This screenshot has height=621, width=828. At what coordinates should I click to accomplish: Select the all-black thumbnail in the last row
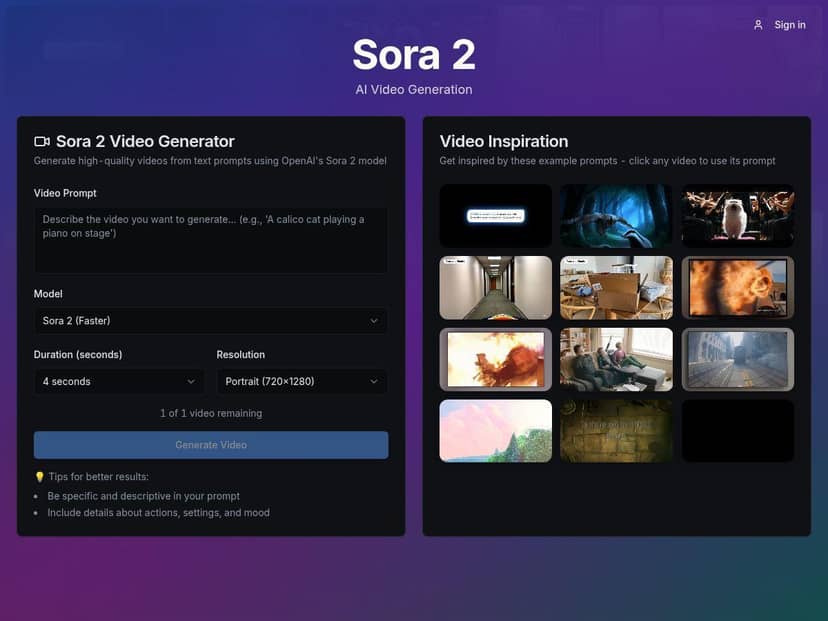[x=738, y=431]
